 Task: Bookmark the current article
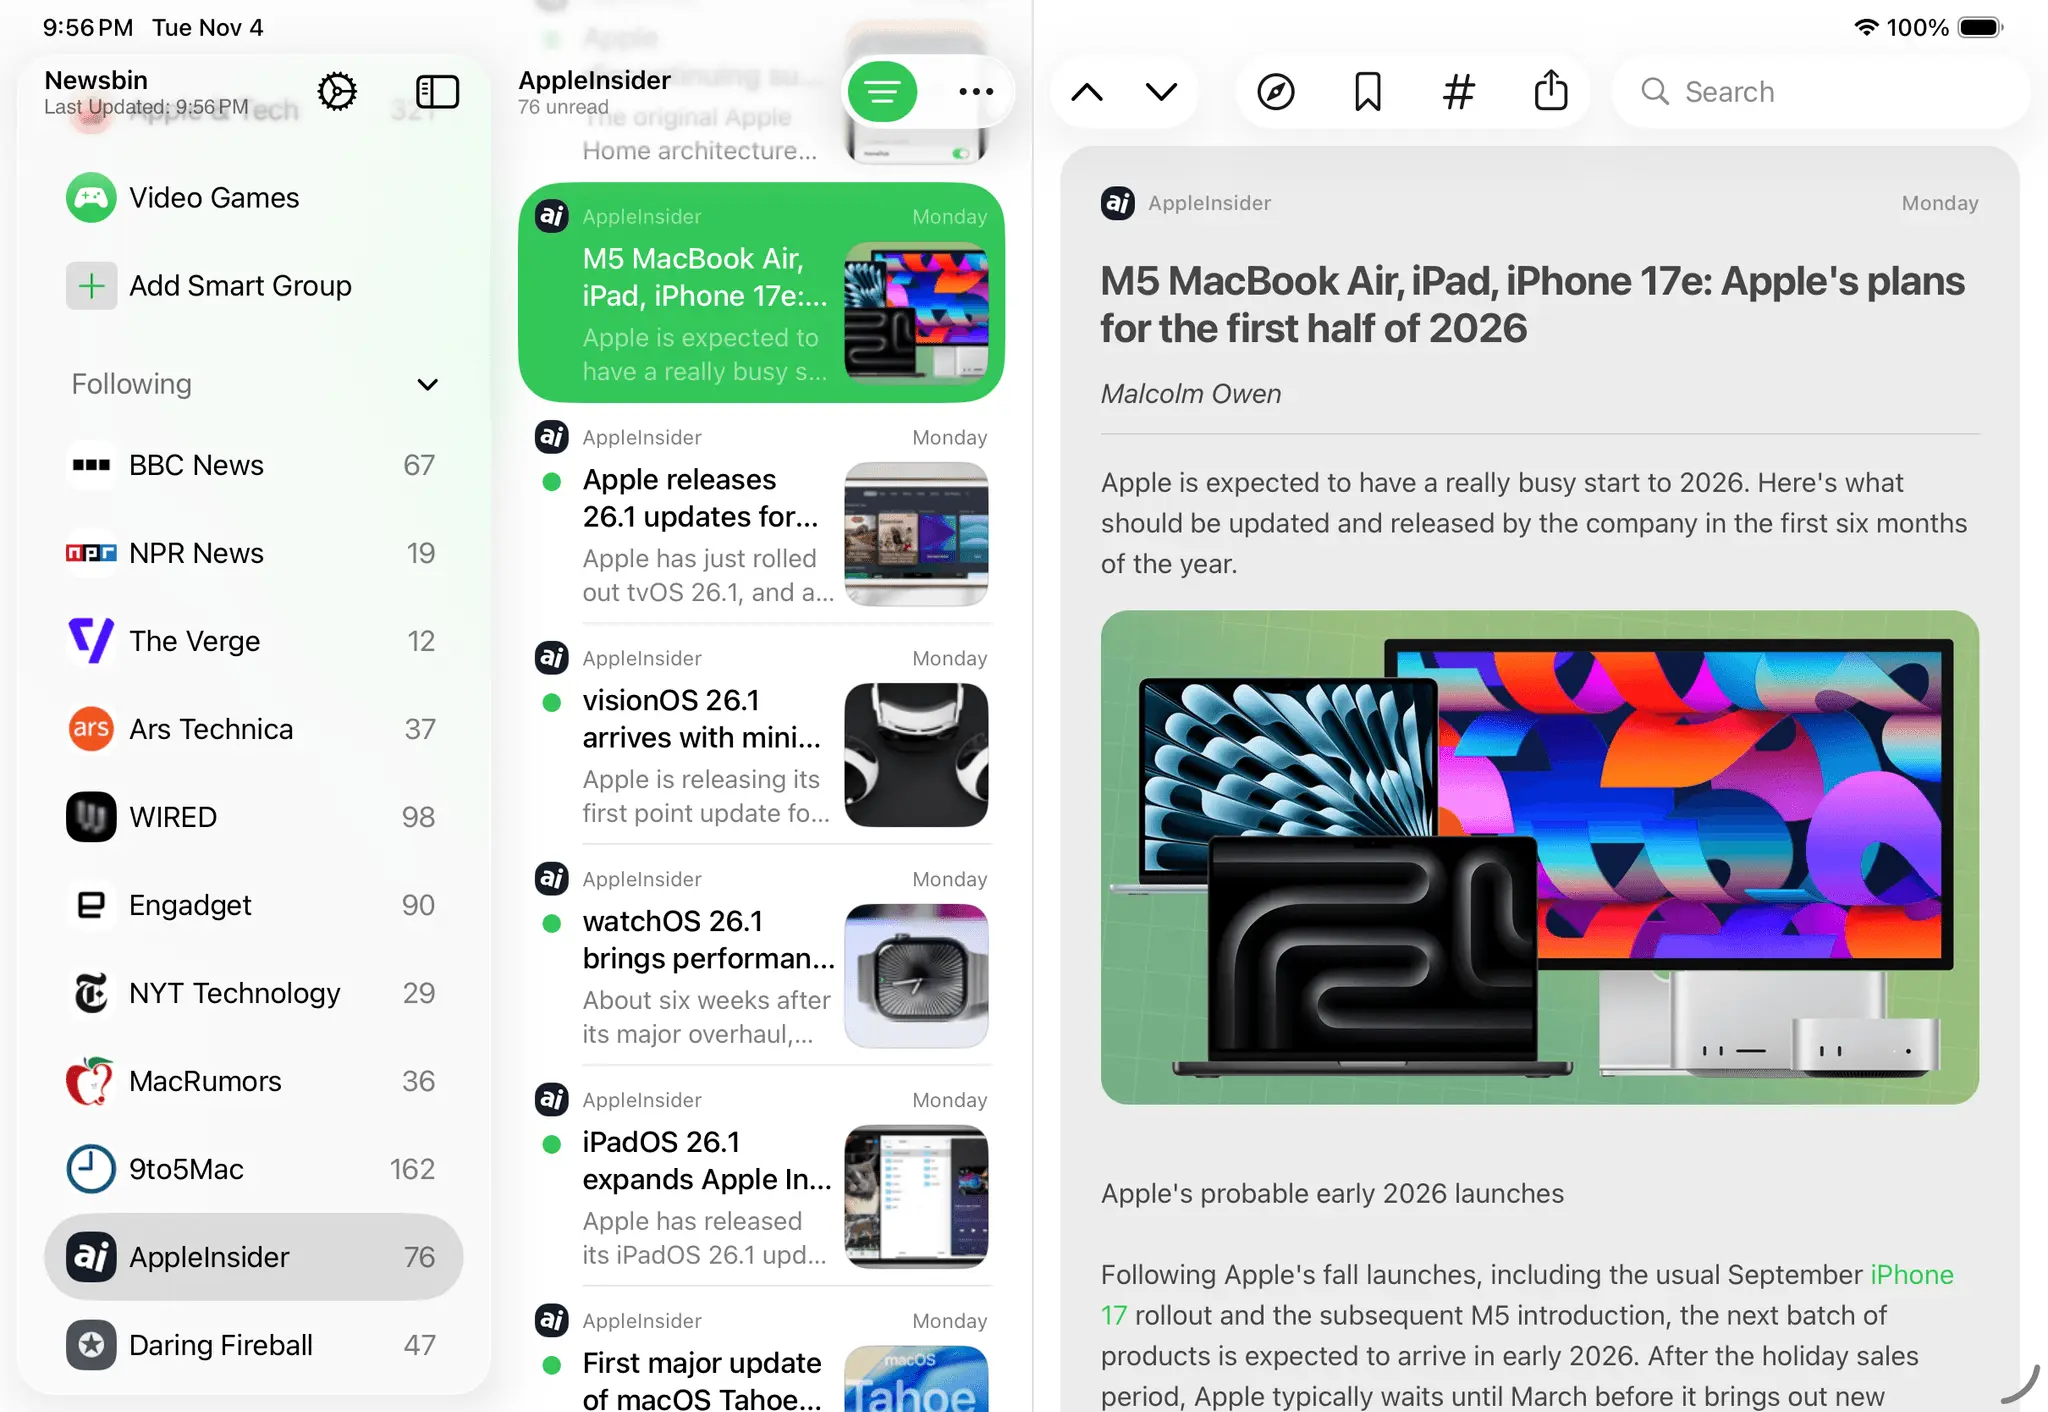[x=1368, y=92]
